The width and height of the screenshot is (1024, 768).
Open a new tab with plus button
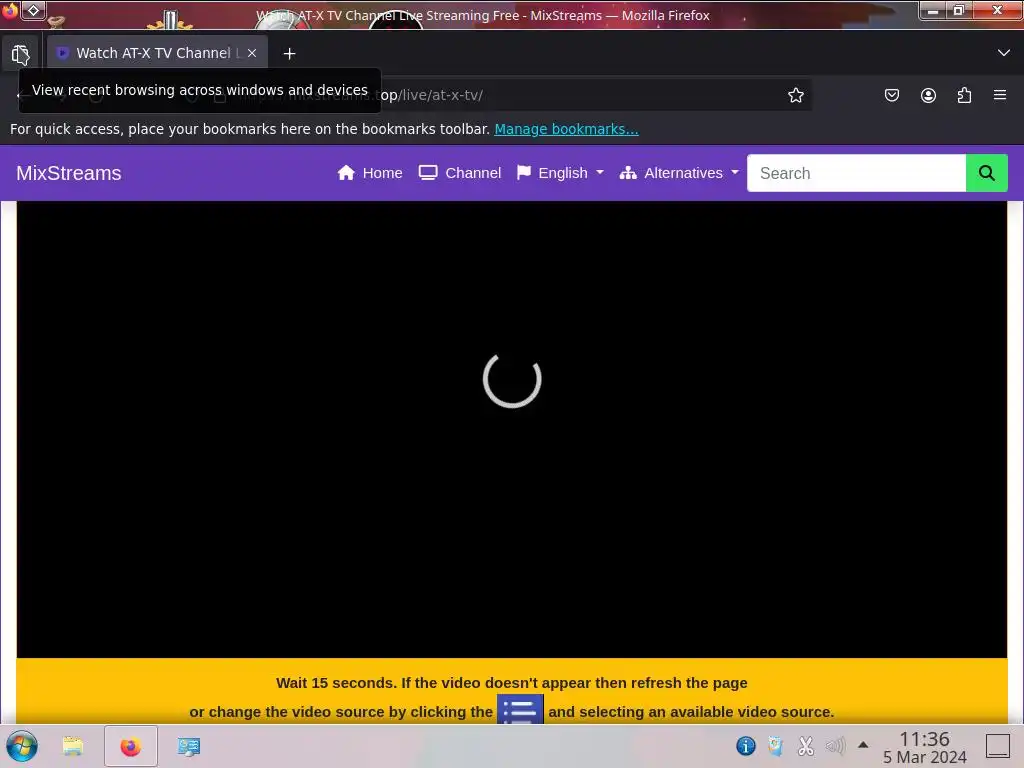point(289,54)
